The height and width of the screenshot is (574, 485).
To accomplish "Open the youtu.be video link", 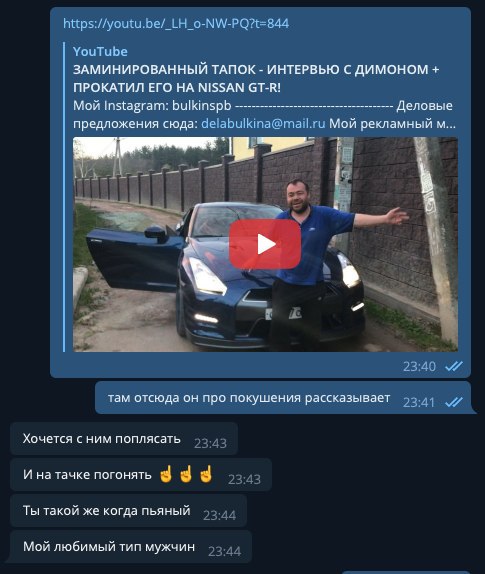I will point(176,24).
